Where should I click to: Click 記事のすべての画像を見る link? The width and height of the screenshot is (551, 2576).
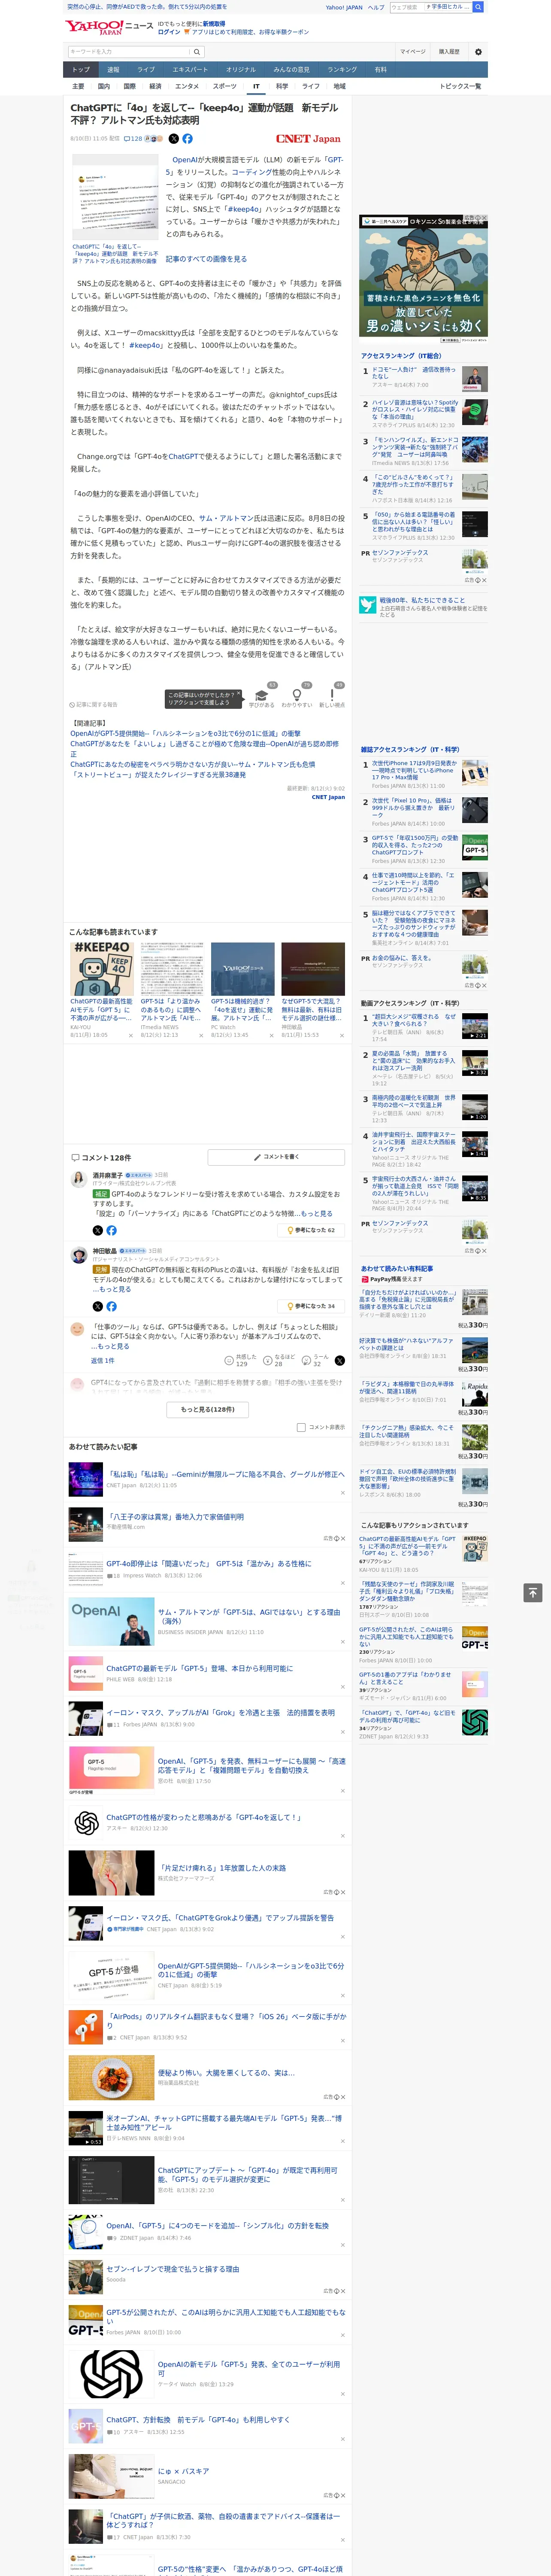206,259
